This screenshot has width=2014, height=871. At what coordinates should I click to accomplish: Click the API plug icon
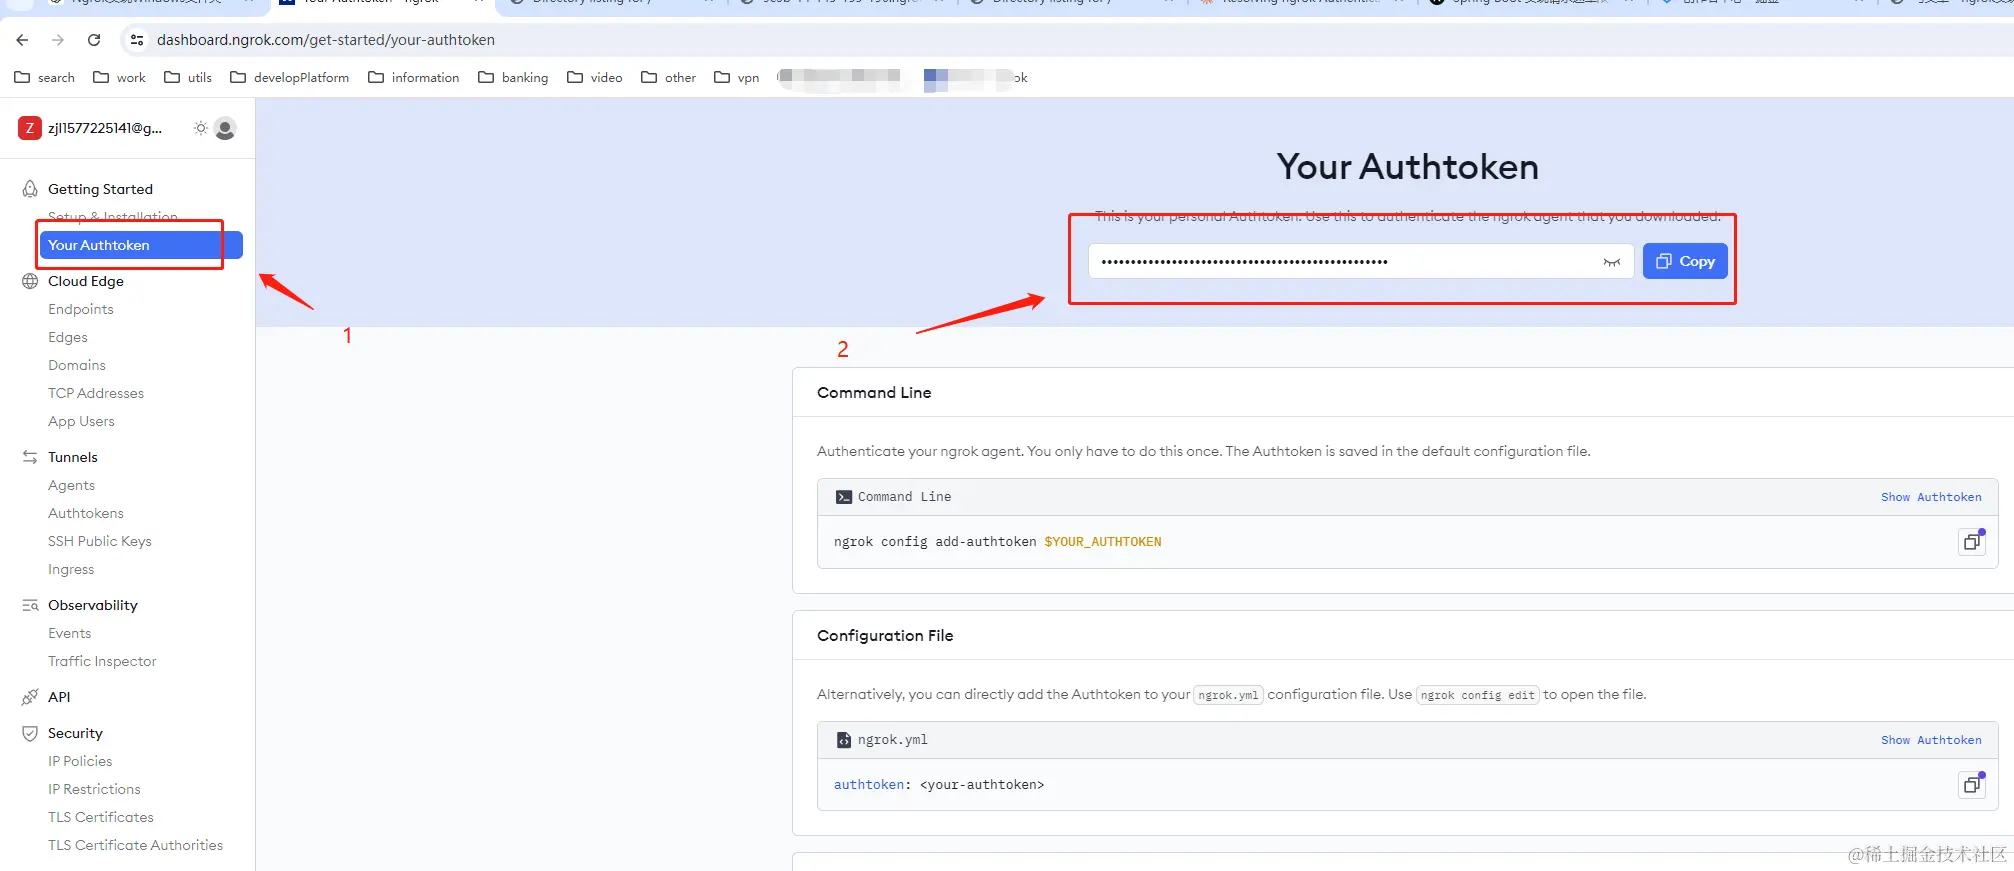click(30, 697)
